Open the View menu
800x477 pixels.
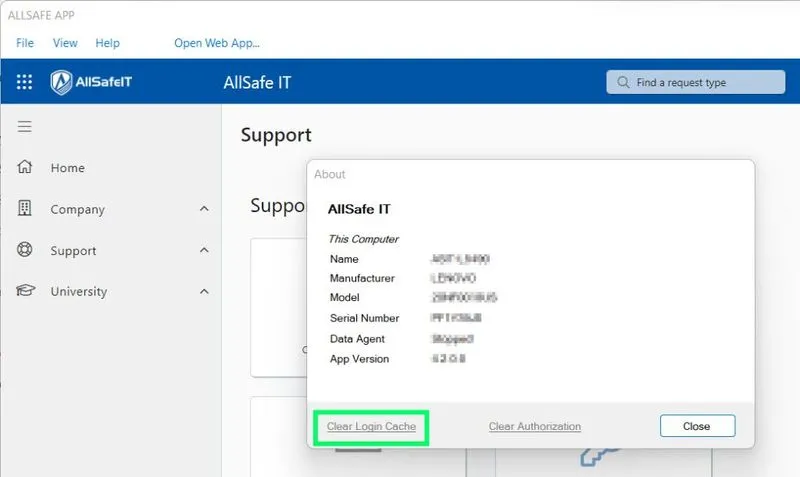click(x=65, y=43)
